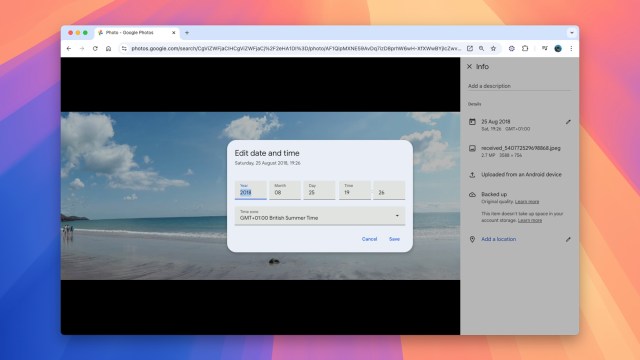This screenshot has height=360, width=640.
Task: Go to the browser home page icon
Action: [x=109, y=49]
